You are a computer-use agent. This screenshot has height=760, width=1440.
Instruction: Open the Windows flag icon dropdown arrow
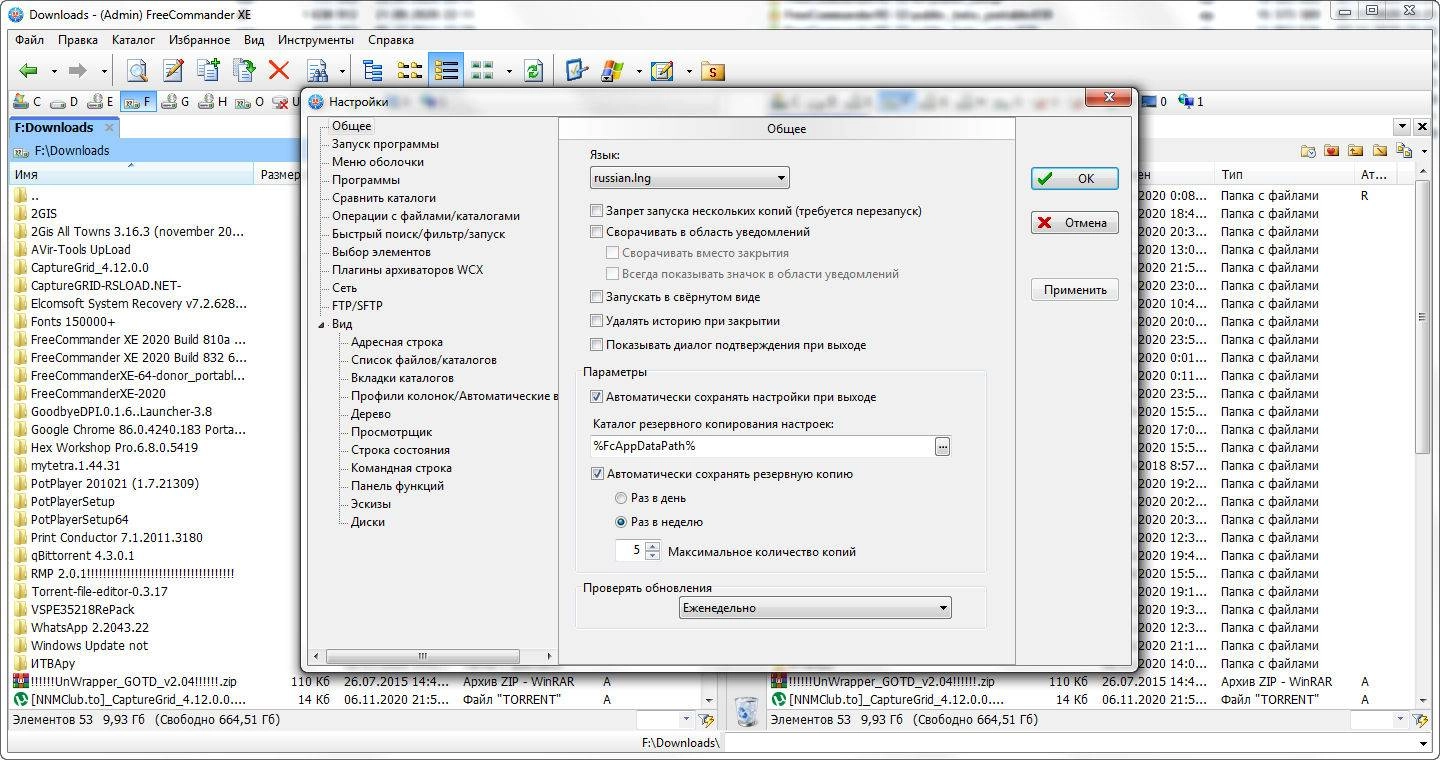pos(638,71)
